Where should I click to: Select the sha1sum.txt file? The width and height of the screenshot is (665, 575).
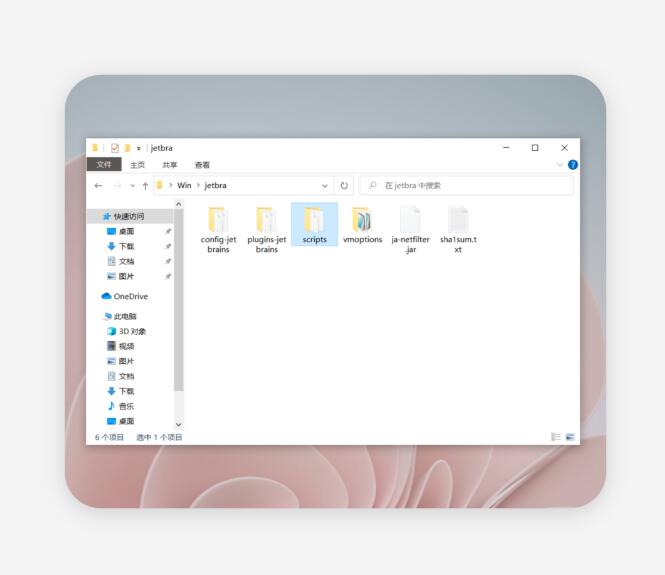click(458, 229)
